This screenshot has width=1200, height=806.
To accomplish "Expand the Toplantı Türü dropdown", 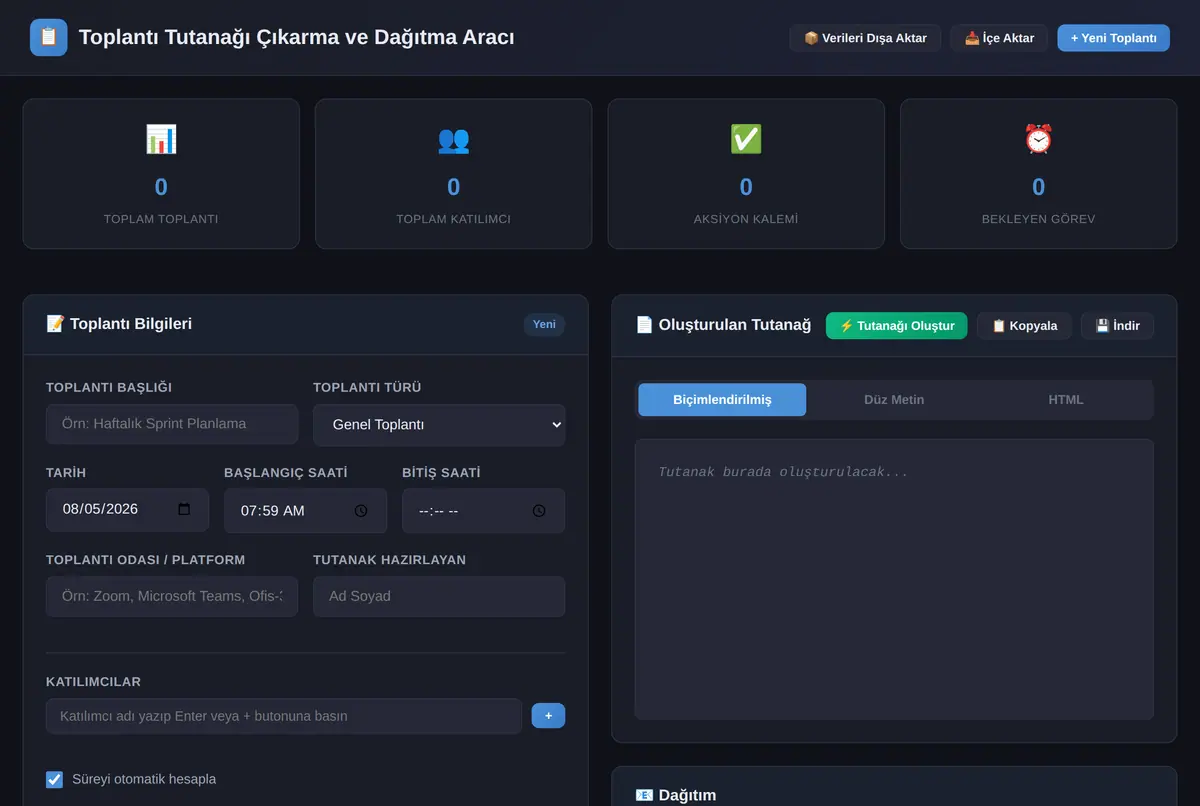I will coord(439,425).
